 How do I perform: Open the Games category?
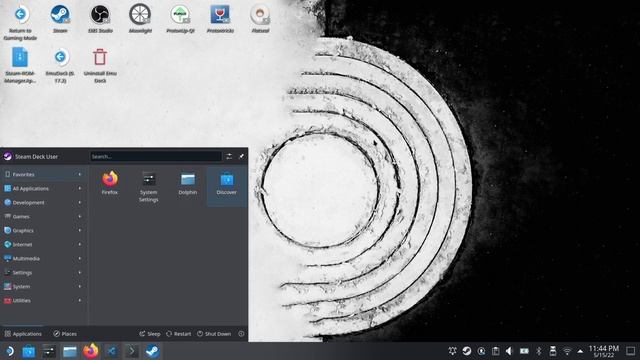[43, 217]
